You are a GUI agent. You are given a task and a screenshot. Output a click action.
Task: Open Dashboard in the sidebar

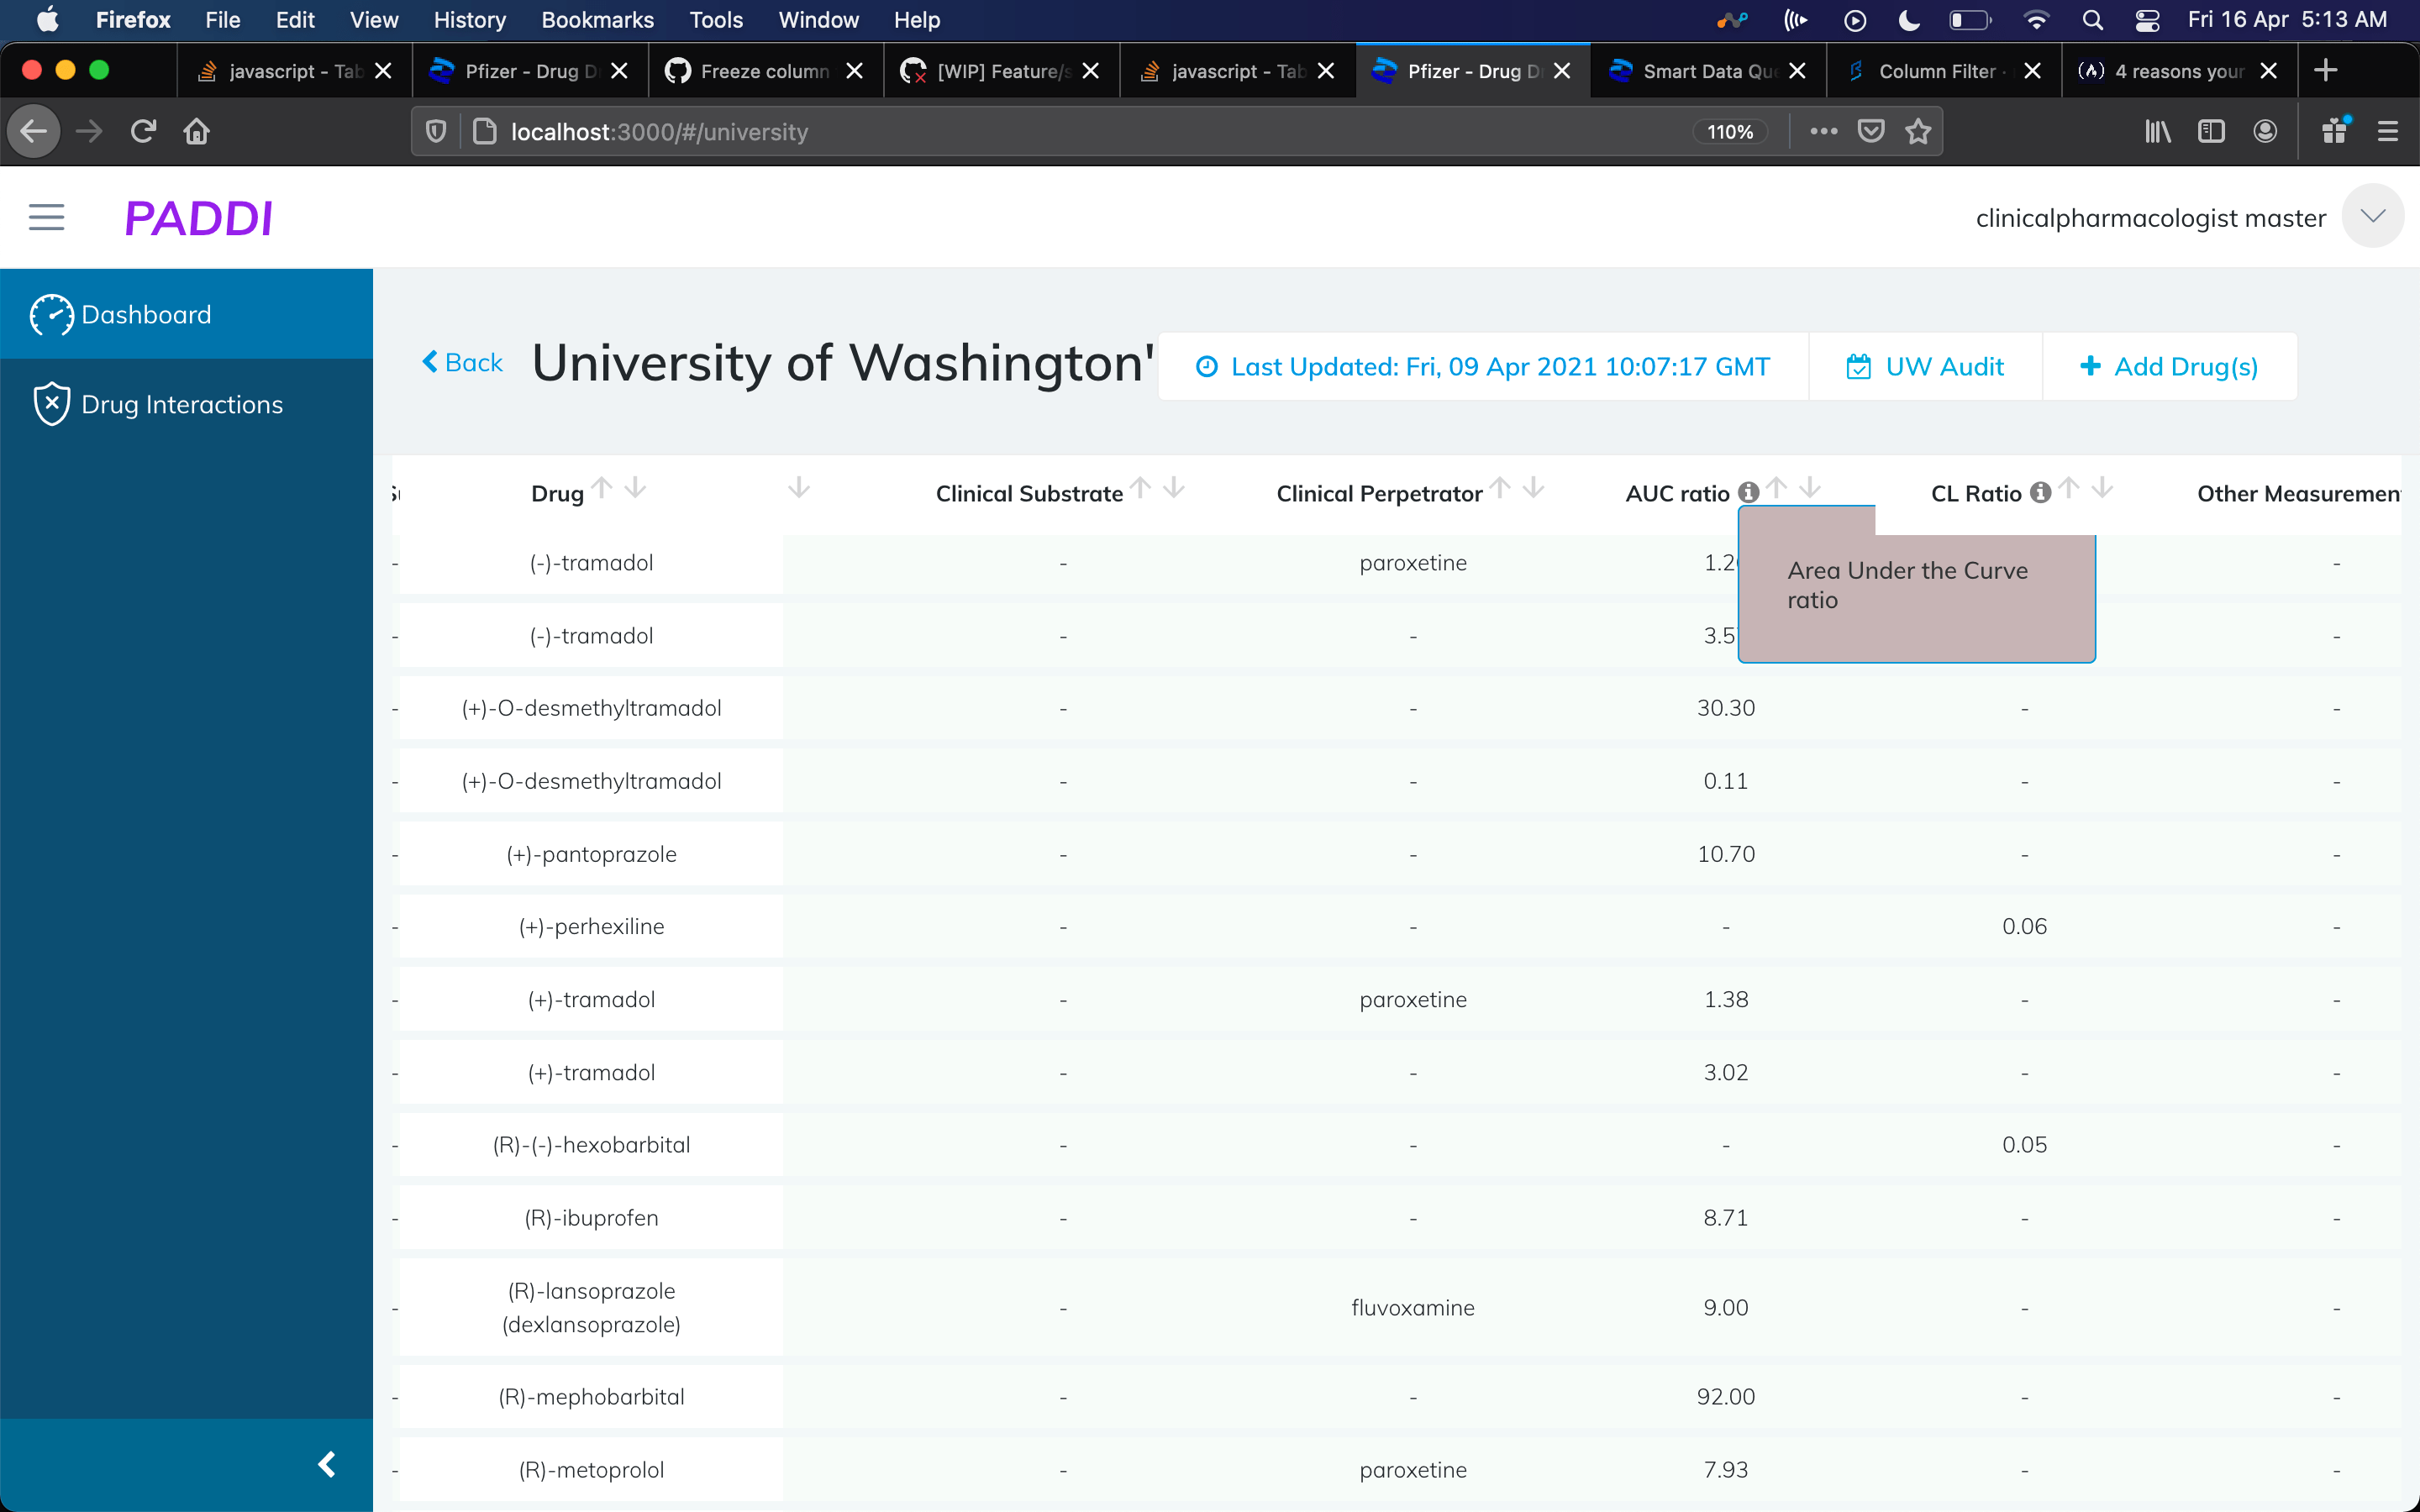tap(186, 314)
